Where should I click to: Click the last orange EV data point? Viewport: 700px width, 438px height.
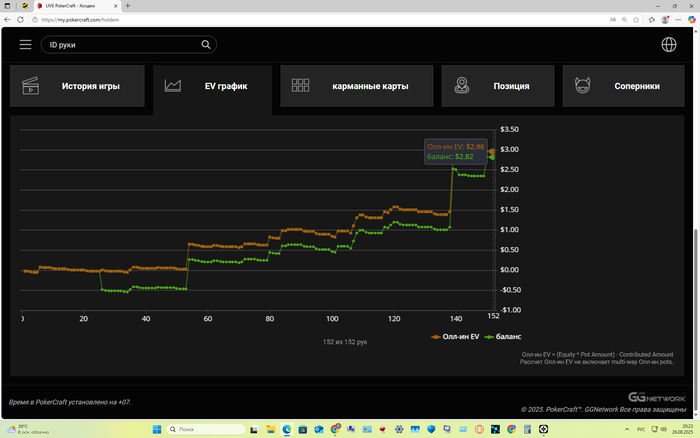(492, 152)
